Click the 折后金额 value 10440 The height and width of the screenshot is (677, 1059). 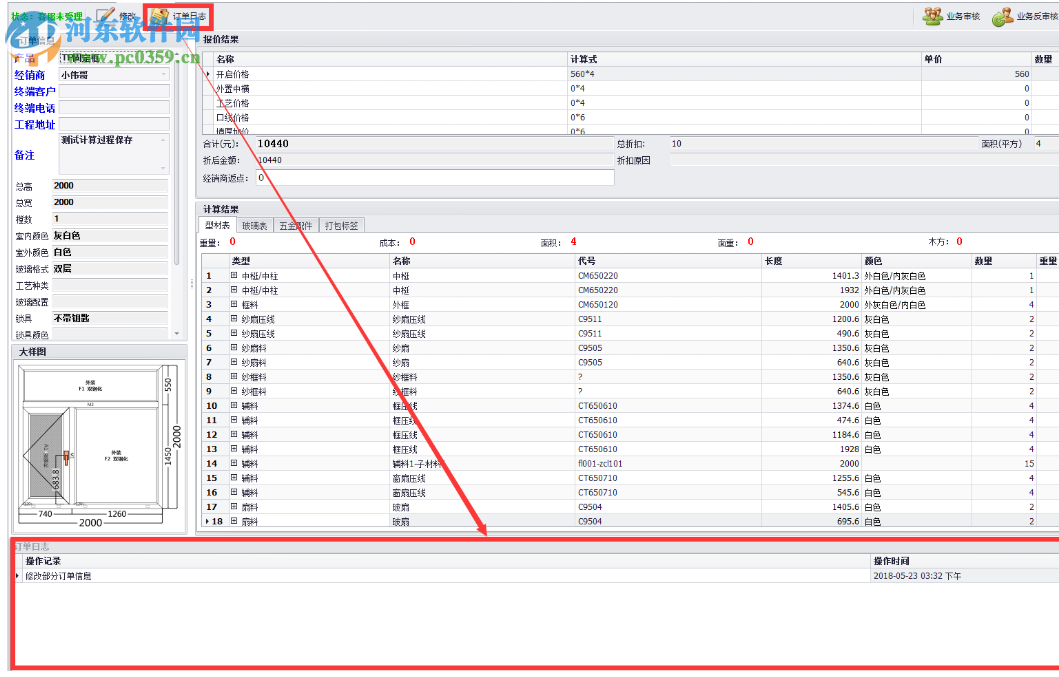[435, 160]
